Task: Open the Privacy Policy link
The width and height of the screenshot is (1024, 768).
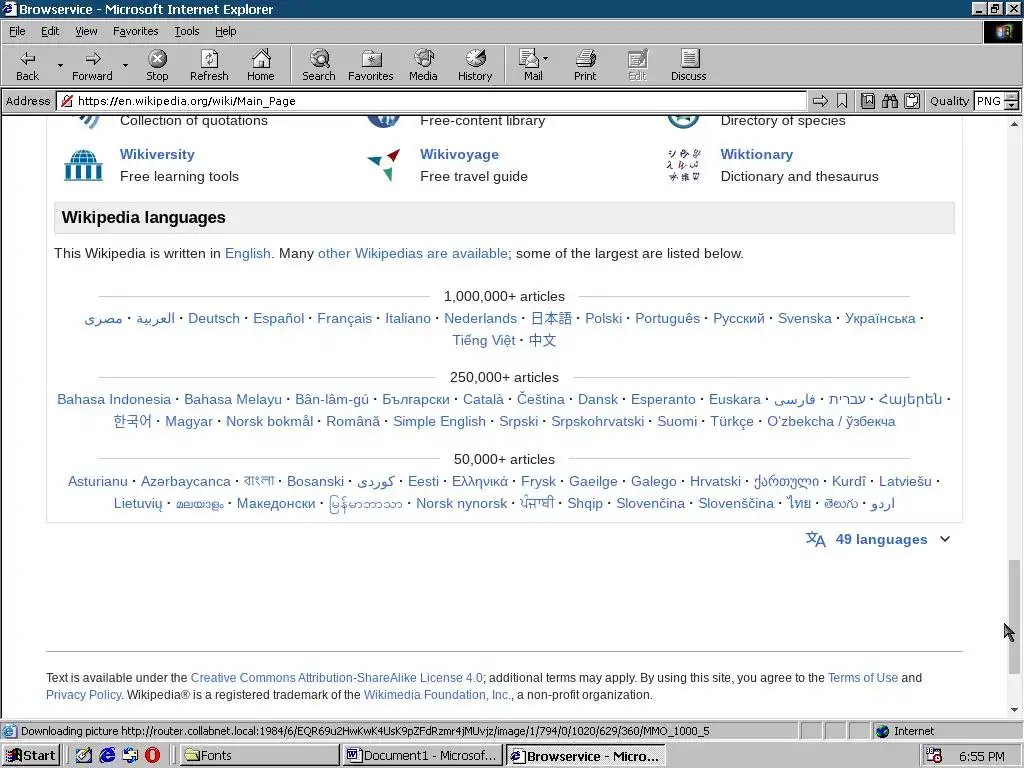Action: point(83,695)
